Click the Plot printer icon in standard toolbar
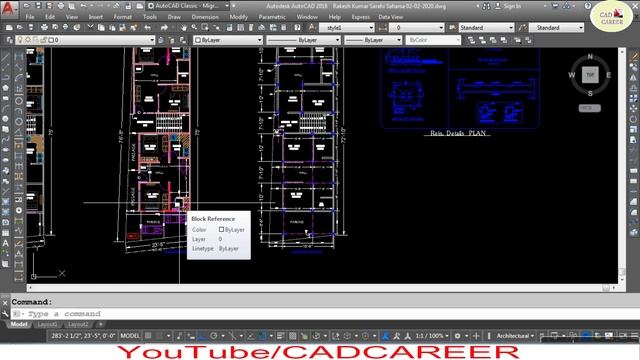640x360 pixels. coord(44,27)
